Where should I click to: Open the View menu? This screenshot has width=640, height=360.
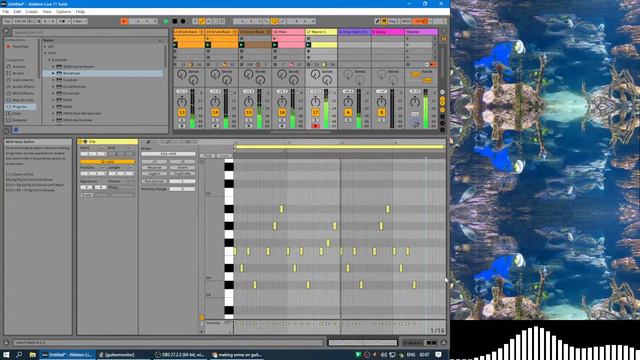point(47,12)
